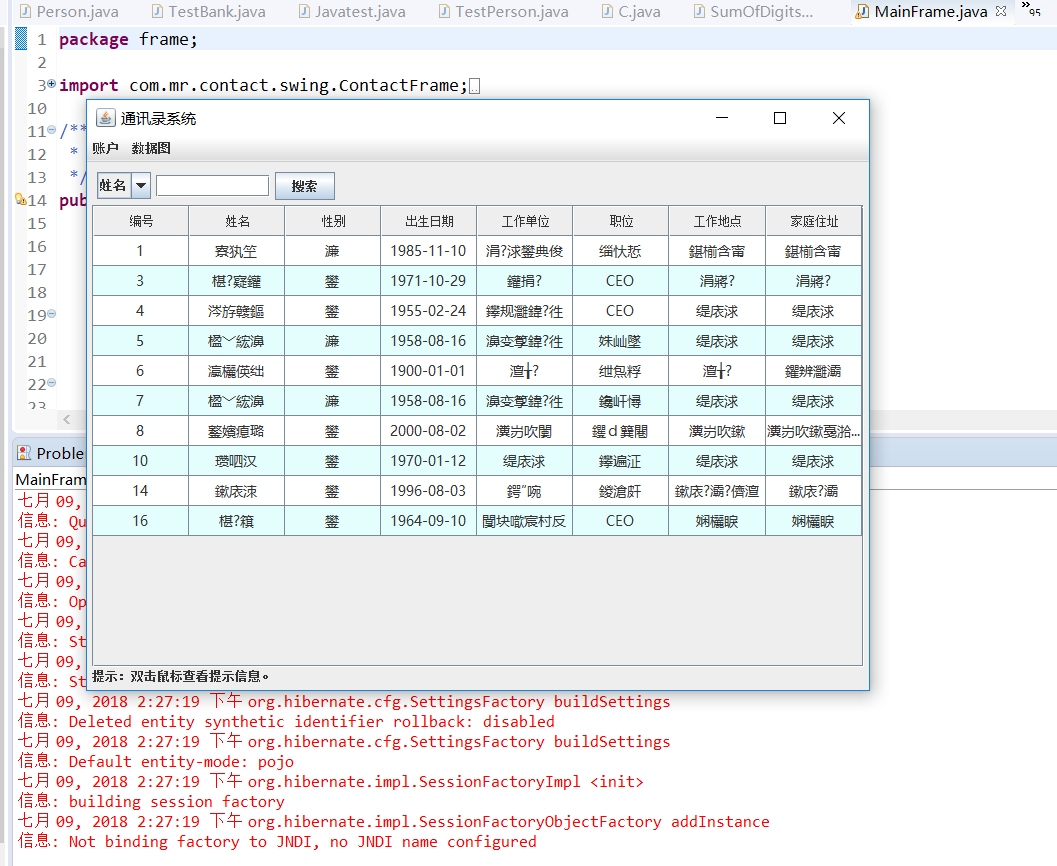This screenshot has width=1057, height=866.
Task: Click CEO cell in row 3
Action: [x=620, y=280]
